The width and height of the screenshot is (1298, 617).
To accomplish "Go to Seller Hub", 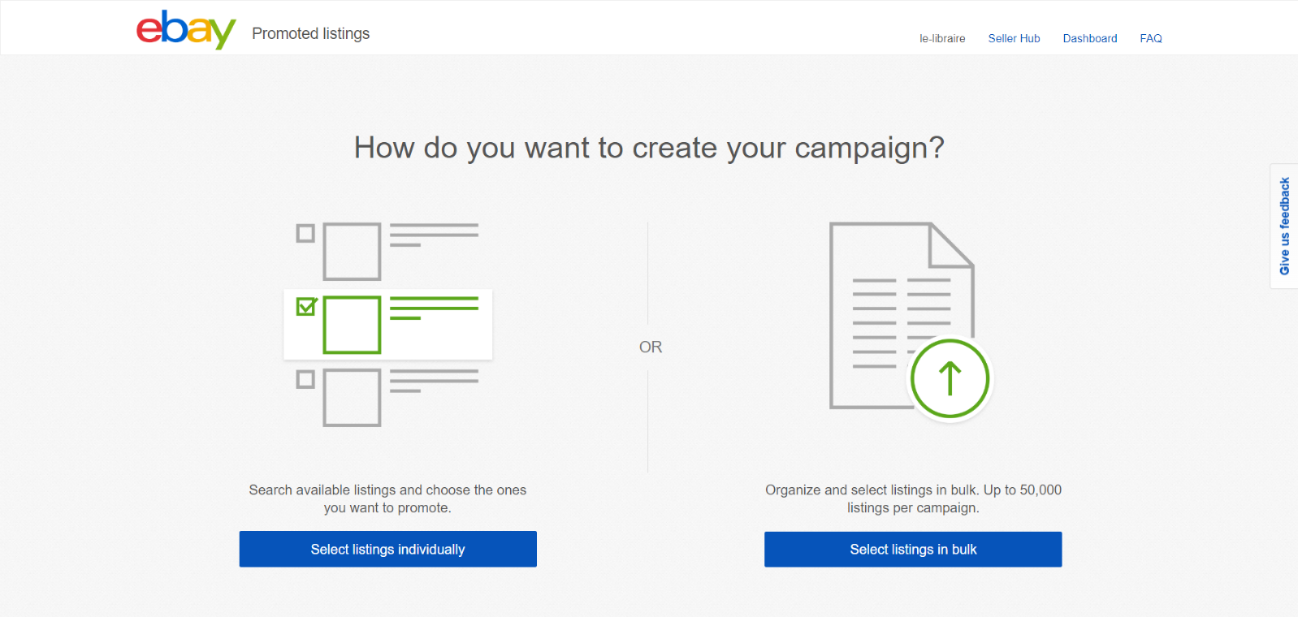I will [x=1014, y=38].
